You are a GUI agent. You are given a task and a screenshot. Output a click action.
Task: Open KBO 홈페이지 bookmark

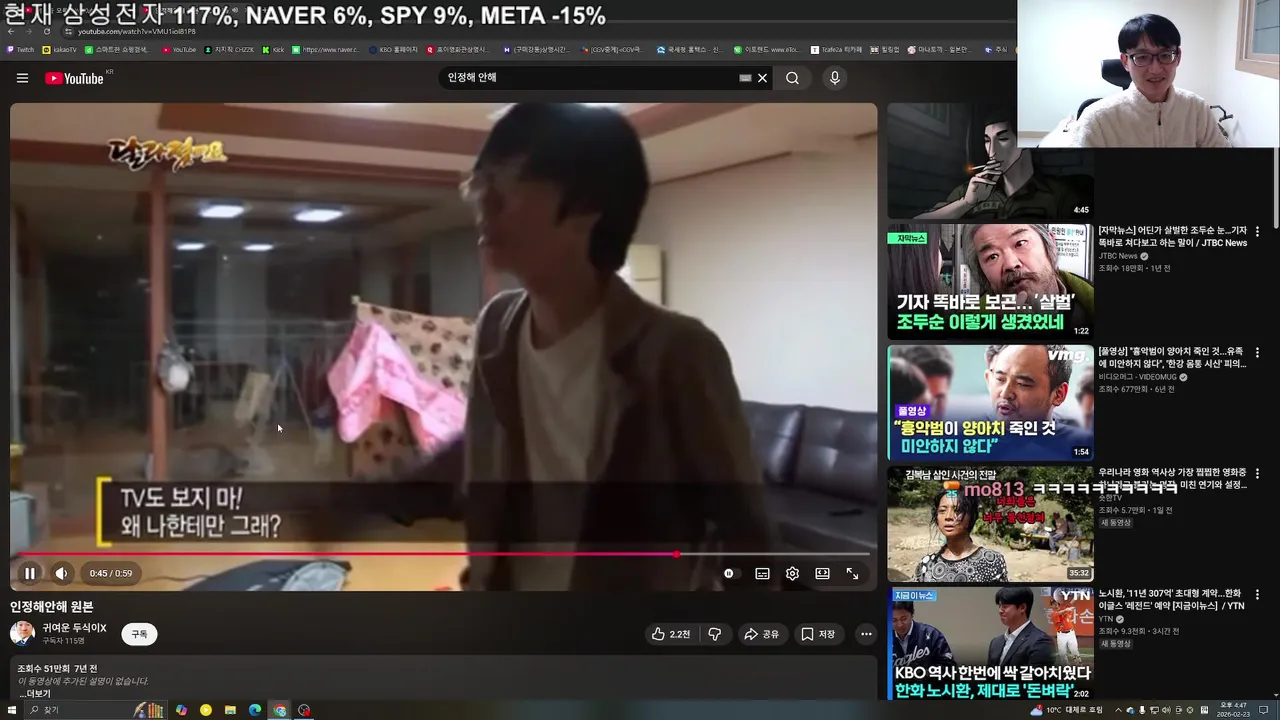[x=393, y=49]
